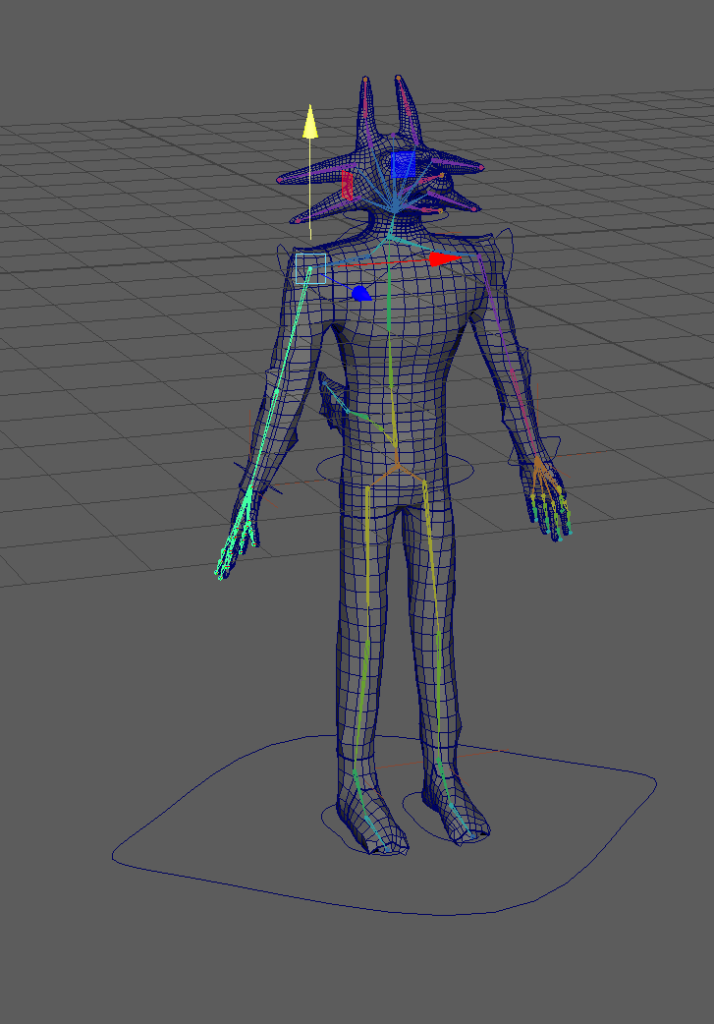Select the foot control circle under the screen-left foot
The height and width of the screenshot is (1024, 714).
tap(363, 829)
